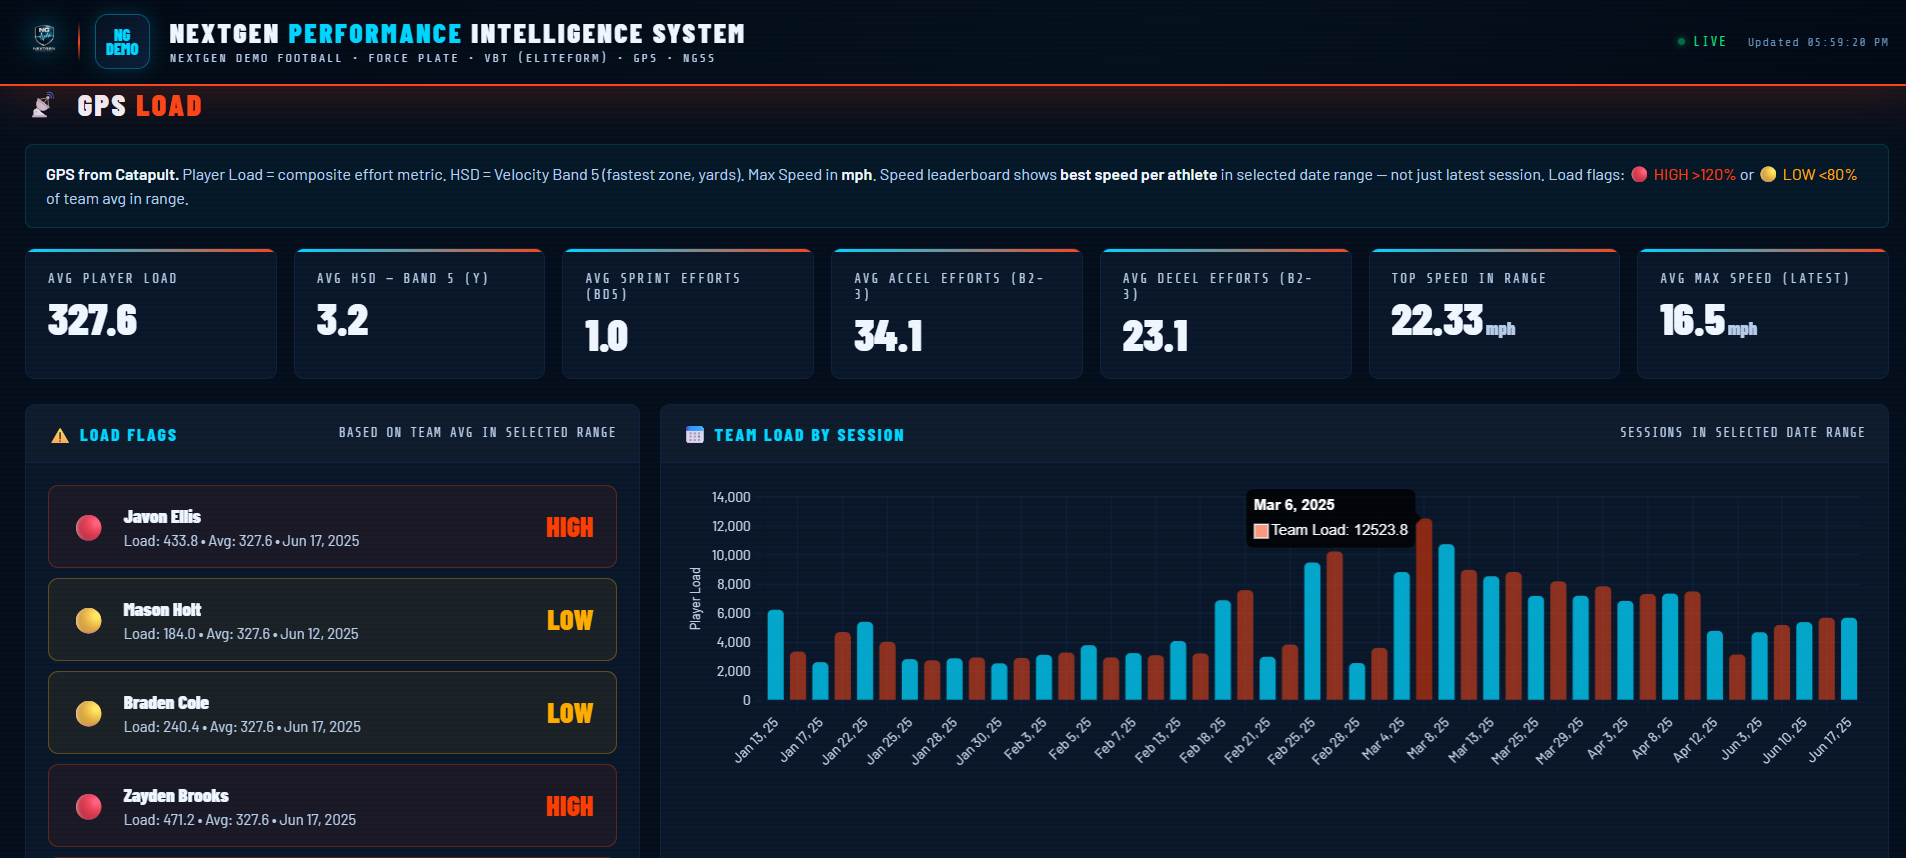The image size is (1906, 858).
Task: Click the 23.1 decel efforts value
Action: (1156, 337)
